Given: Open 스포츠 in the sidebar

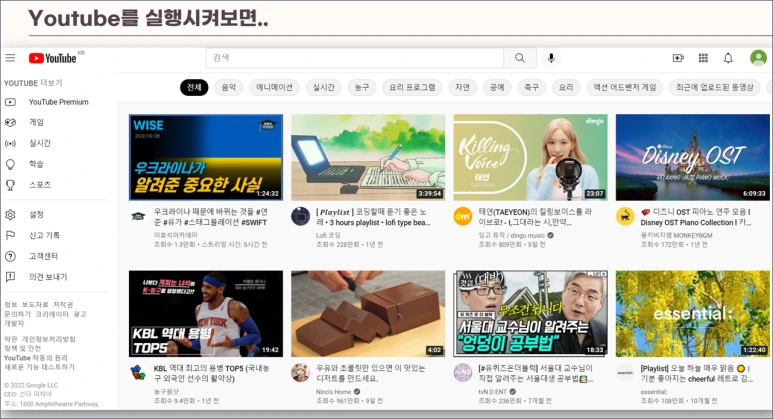Looking at the screenshot, I should [x=39, y=185].
